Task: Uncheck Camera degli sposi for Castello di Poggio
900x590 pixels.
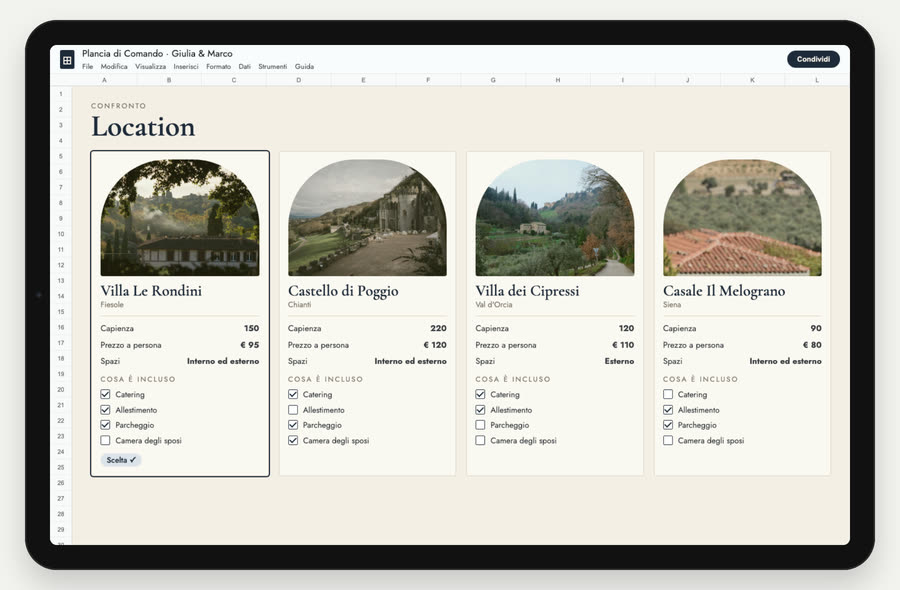Action: [293, 440]
